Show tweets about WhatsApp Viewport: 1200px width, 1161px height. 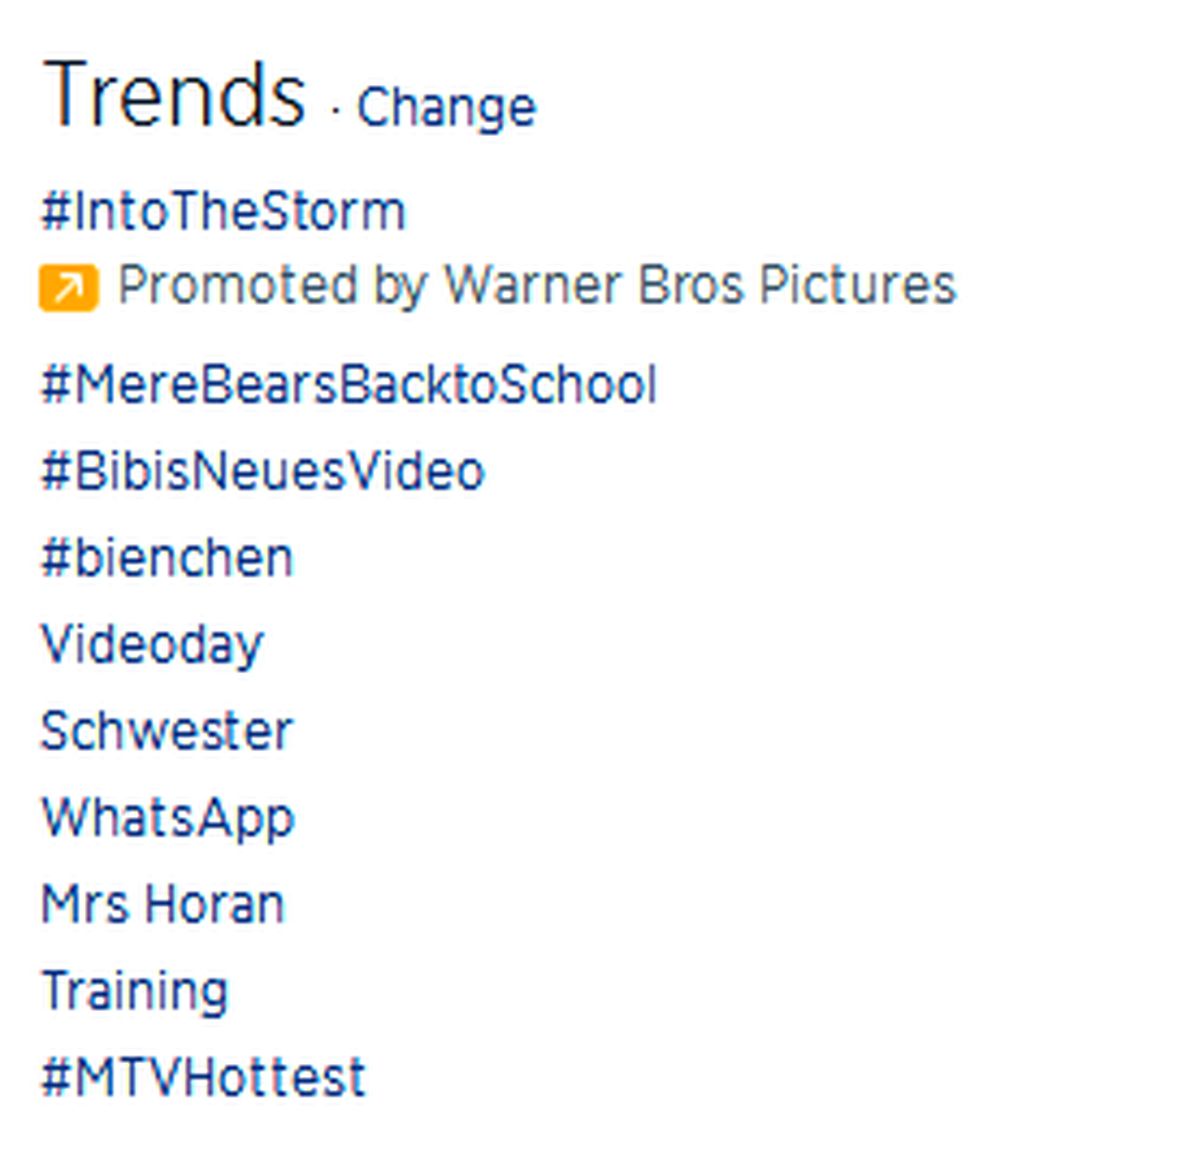(167, 819)
